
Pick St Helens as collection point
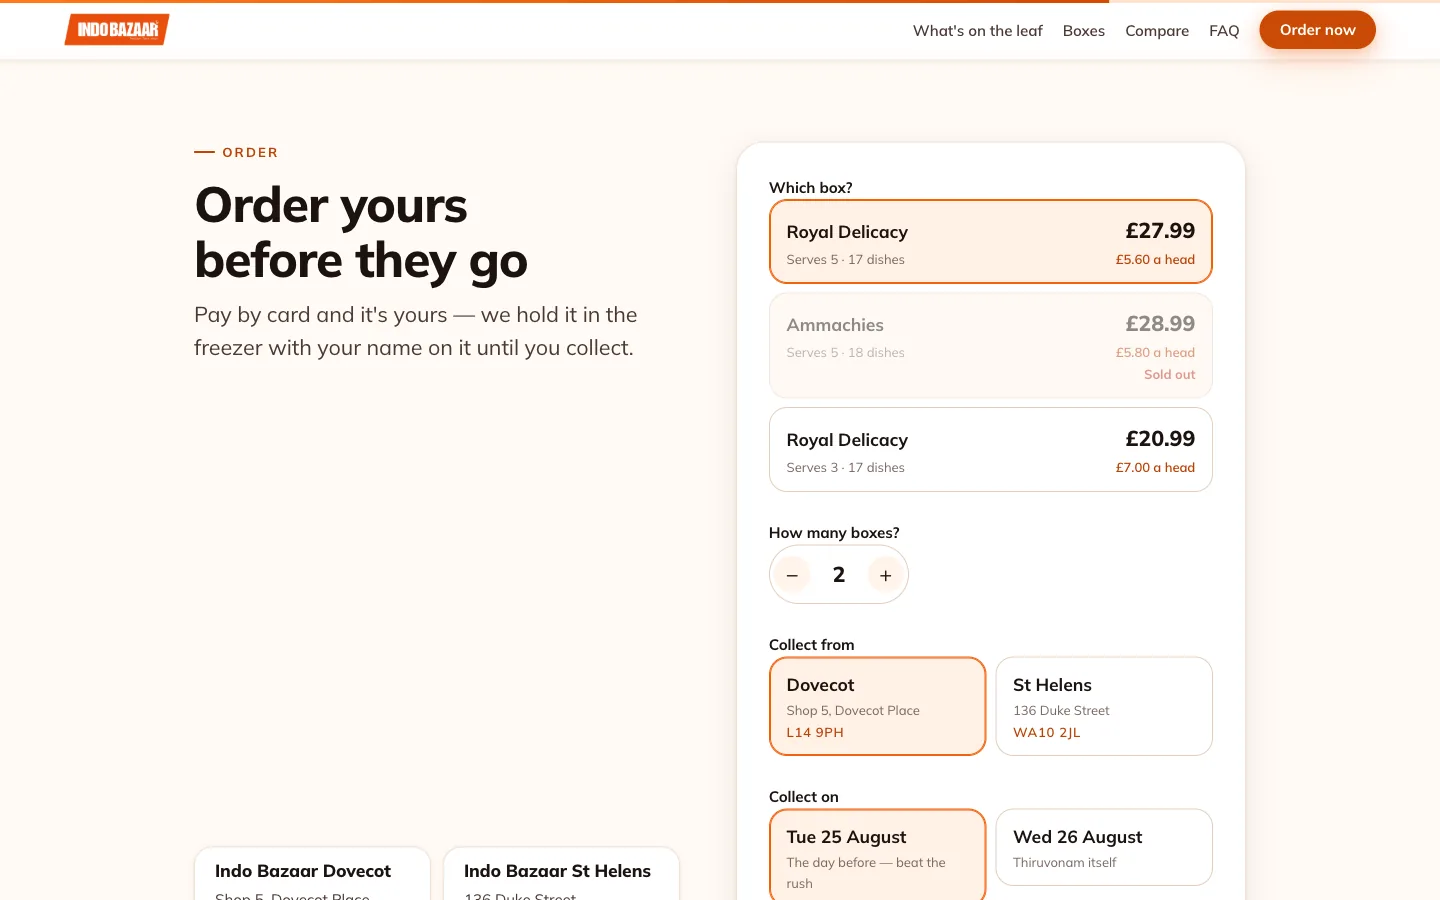(x=1104, y=706)
